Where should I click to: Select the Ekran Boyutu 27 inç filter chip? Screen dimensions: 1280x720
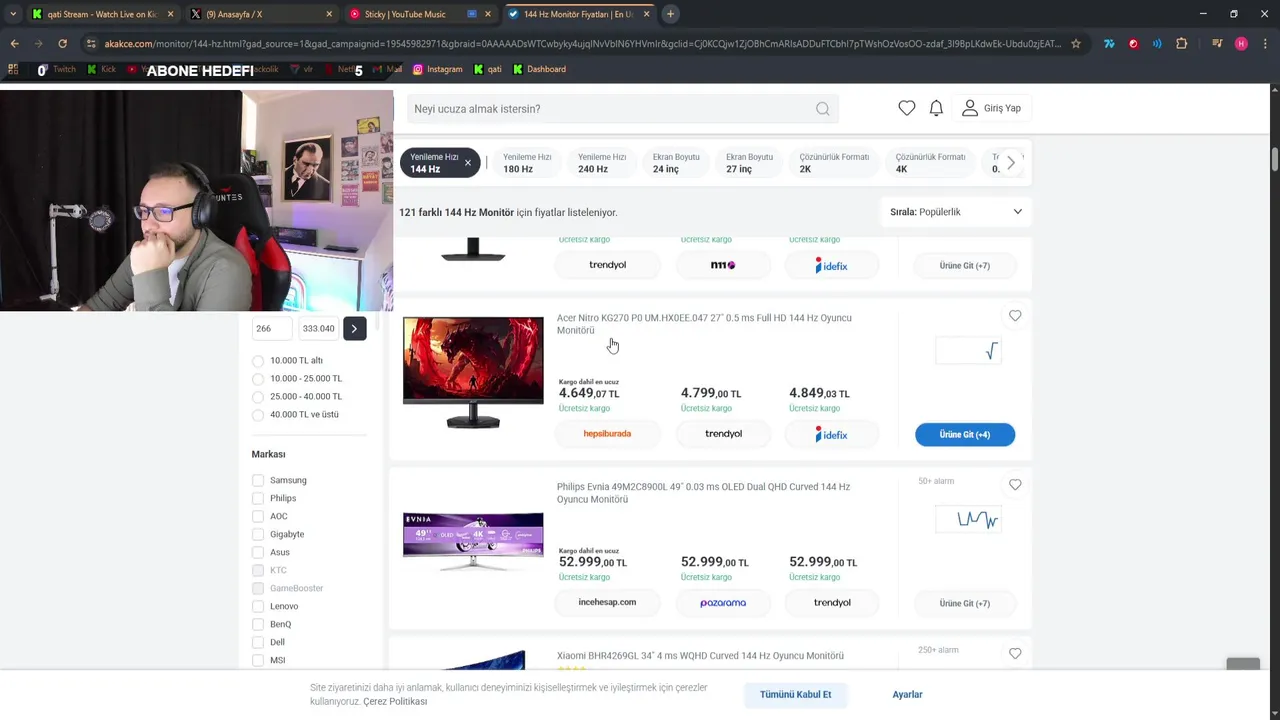pos(749,163)
